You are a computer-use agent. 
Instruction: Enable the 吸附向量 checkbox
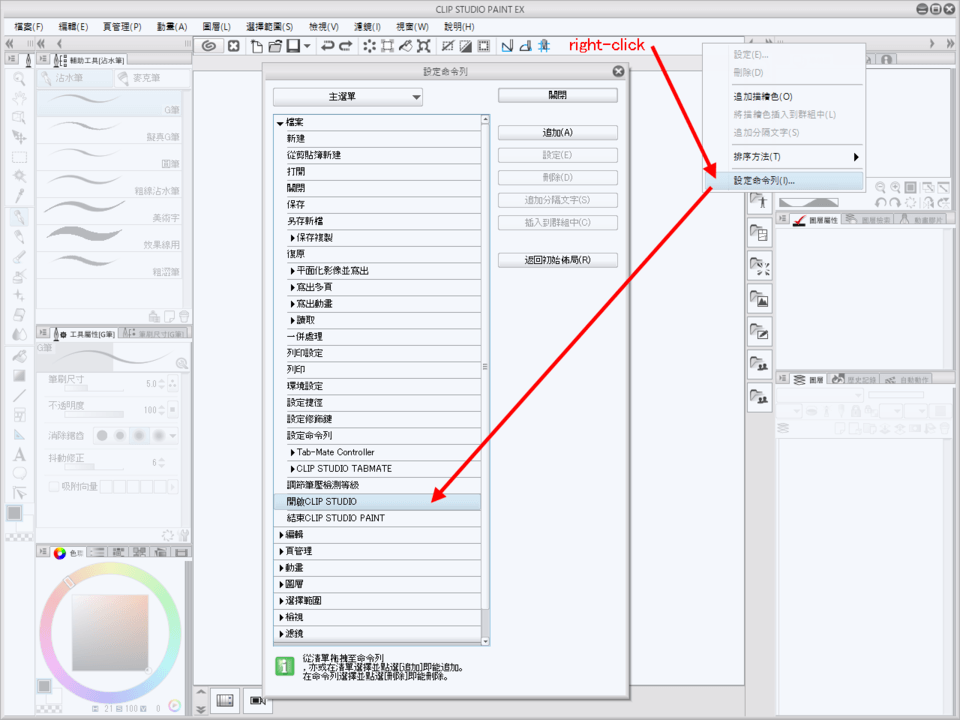coord(54,486)
